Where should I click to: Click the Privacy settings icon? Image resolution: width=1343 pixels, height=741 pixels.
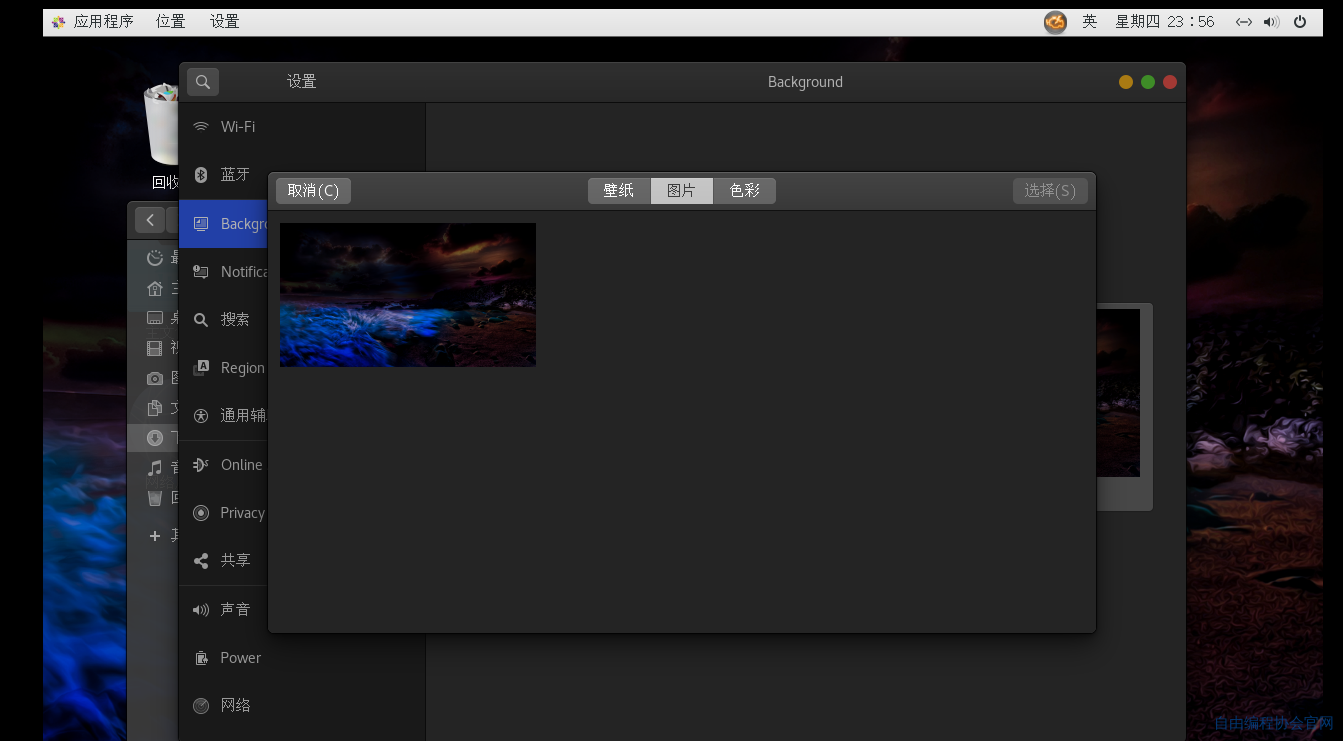click(201, 513)
